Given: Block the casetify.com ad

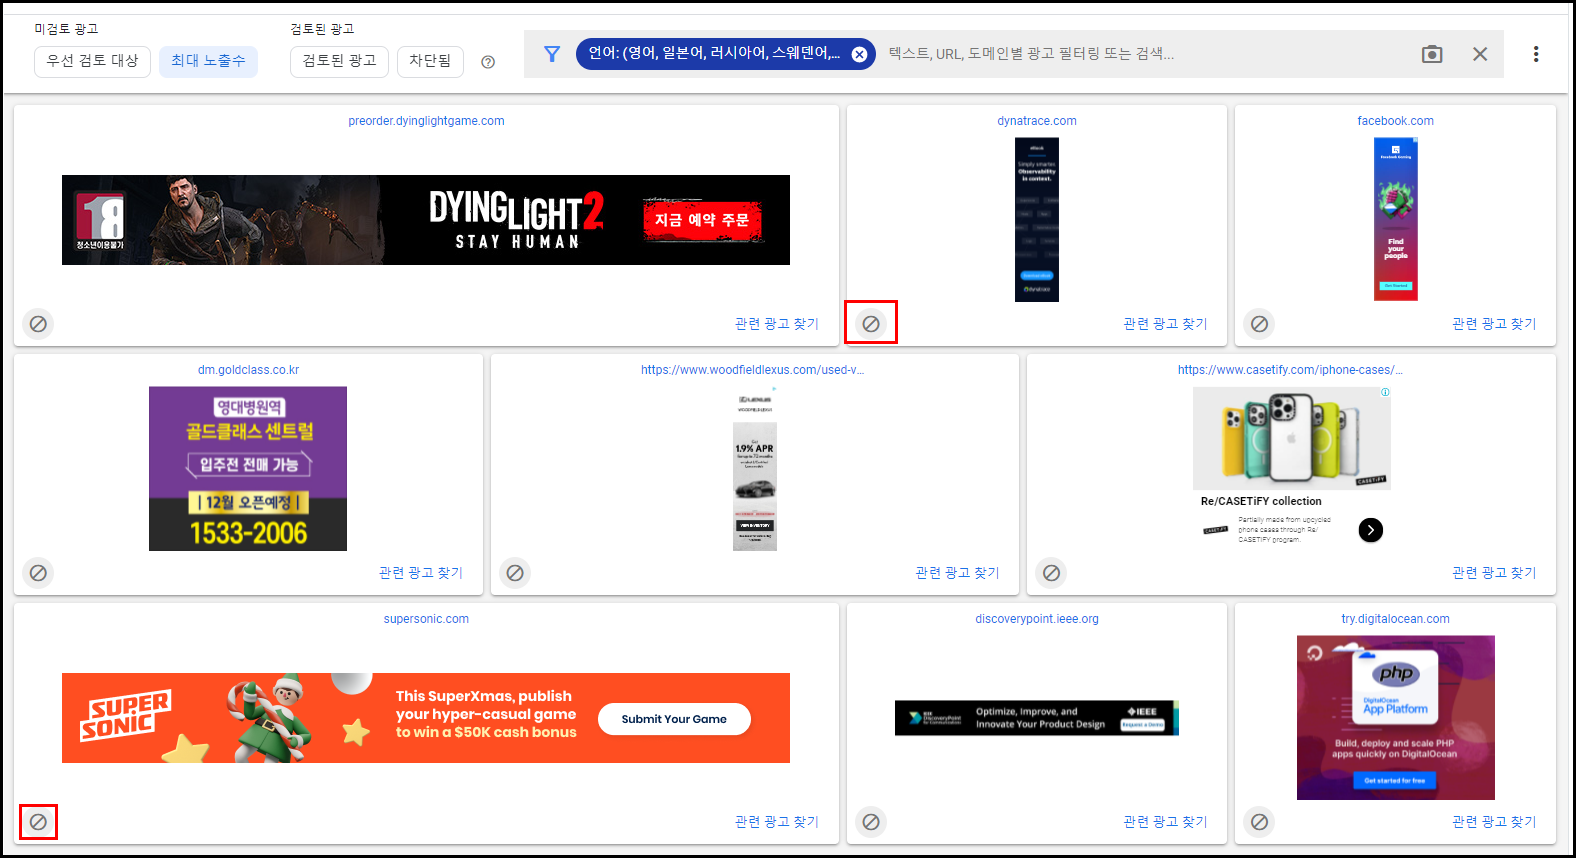Looking at the screenshot, I should (x=1051, y=573).
